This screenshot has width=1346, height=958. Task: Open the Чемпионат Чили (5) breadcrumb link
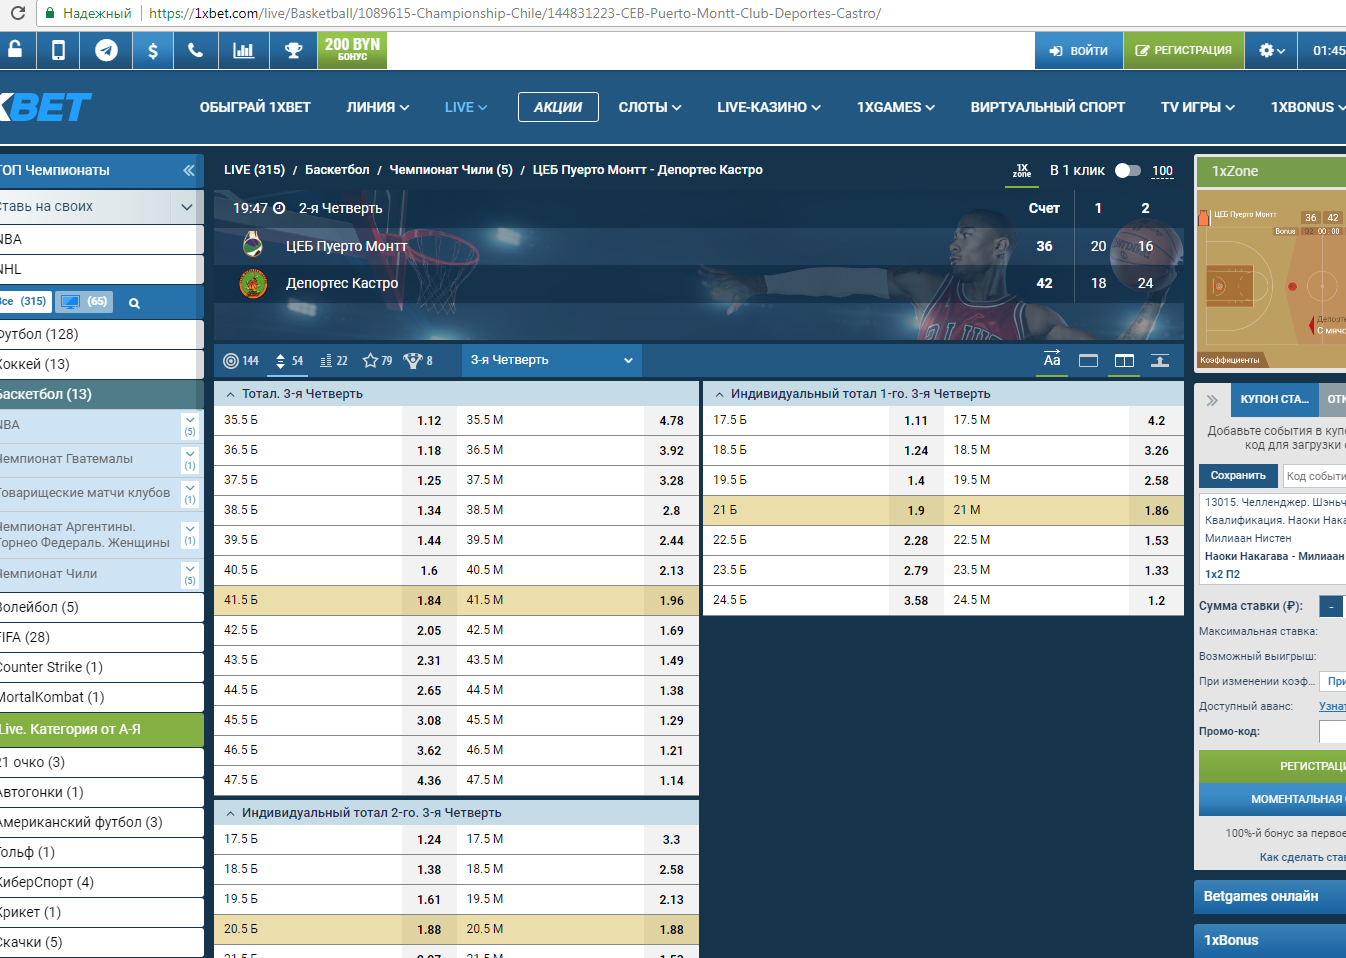[451, 170]
